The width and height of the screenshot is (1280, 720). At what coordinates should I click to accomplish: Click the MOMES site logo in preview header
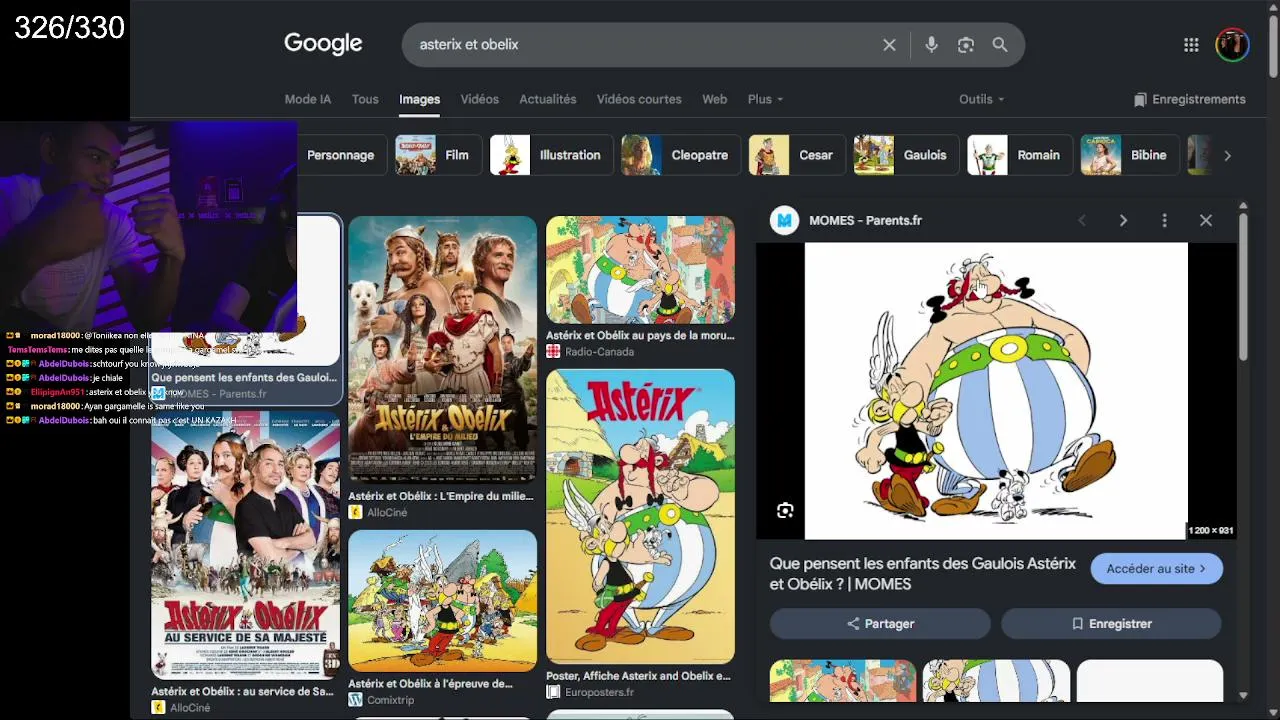(x=785, y=220)
